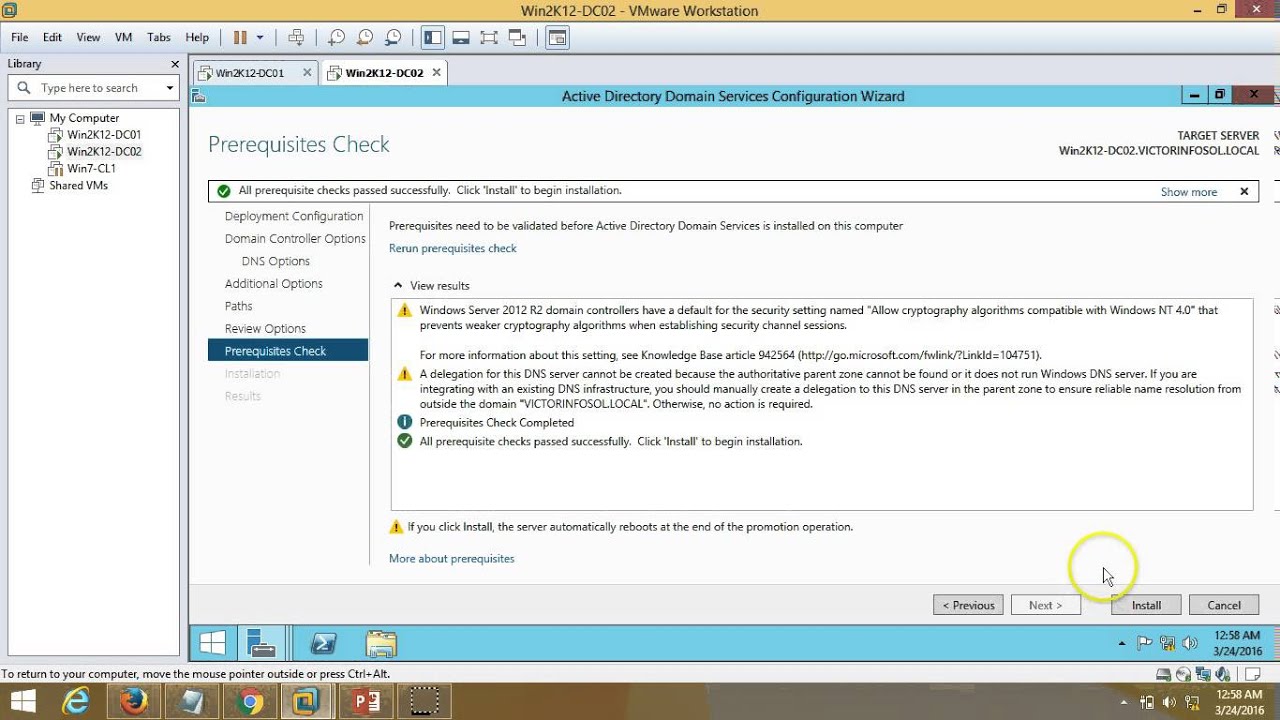Open the File menu
This screenshot has height=720, width=1280.
20,37
